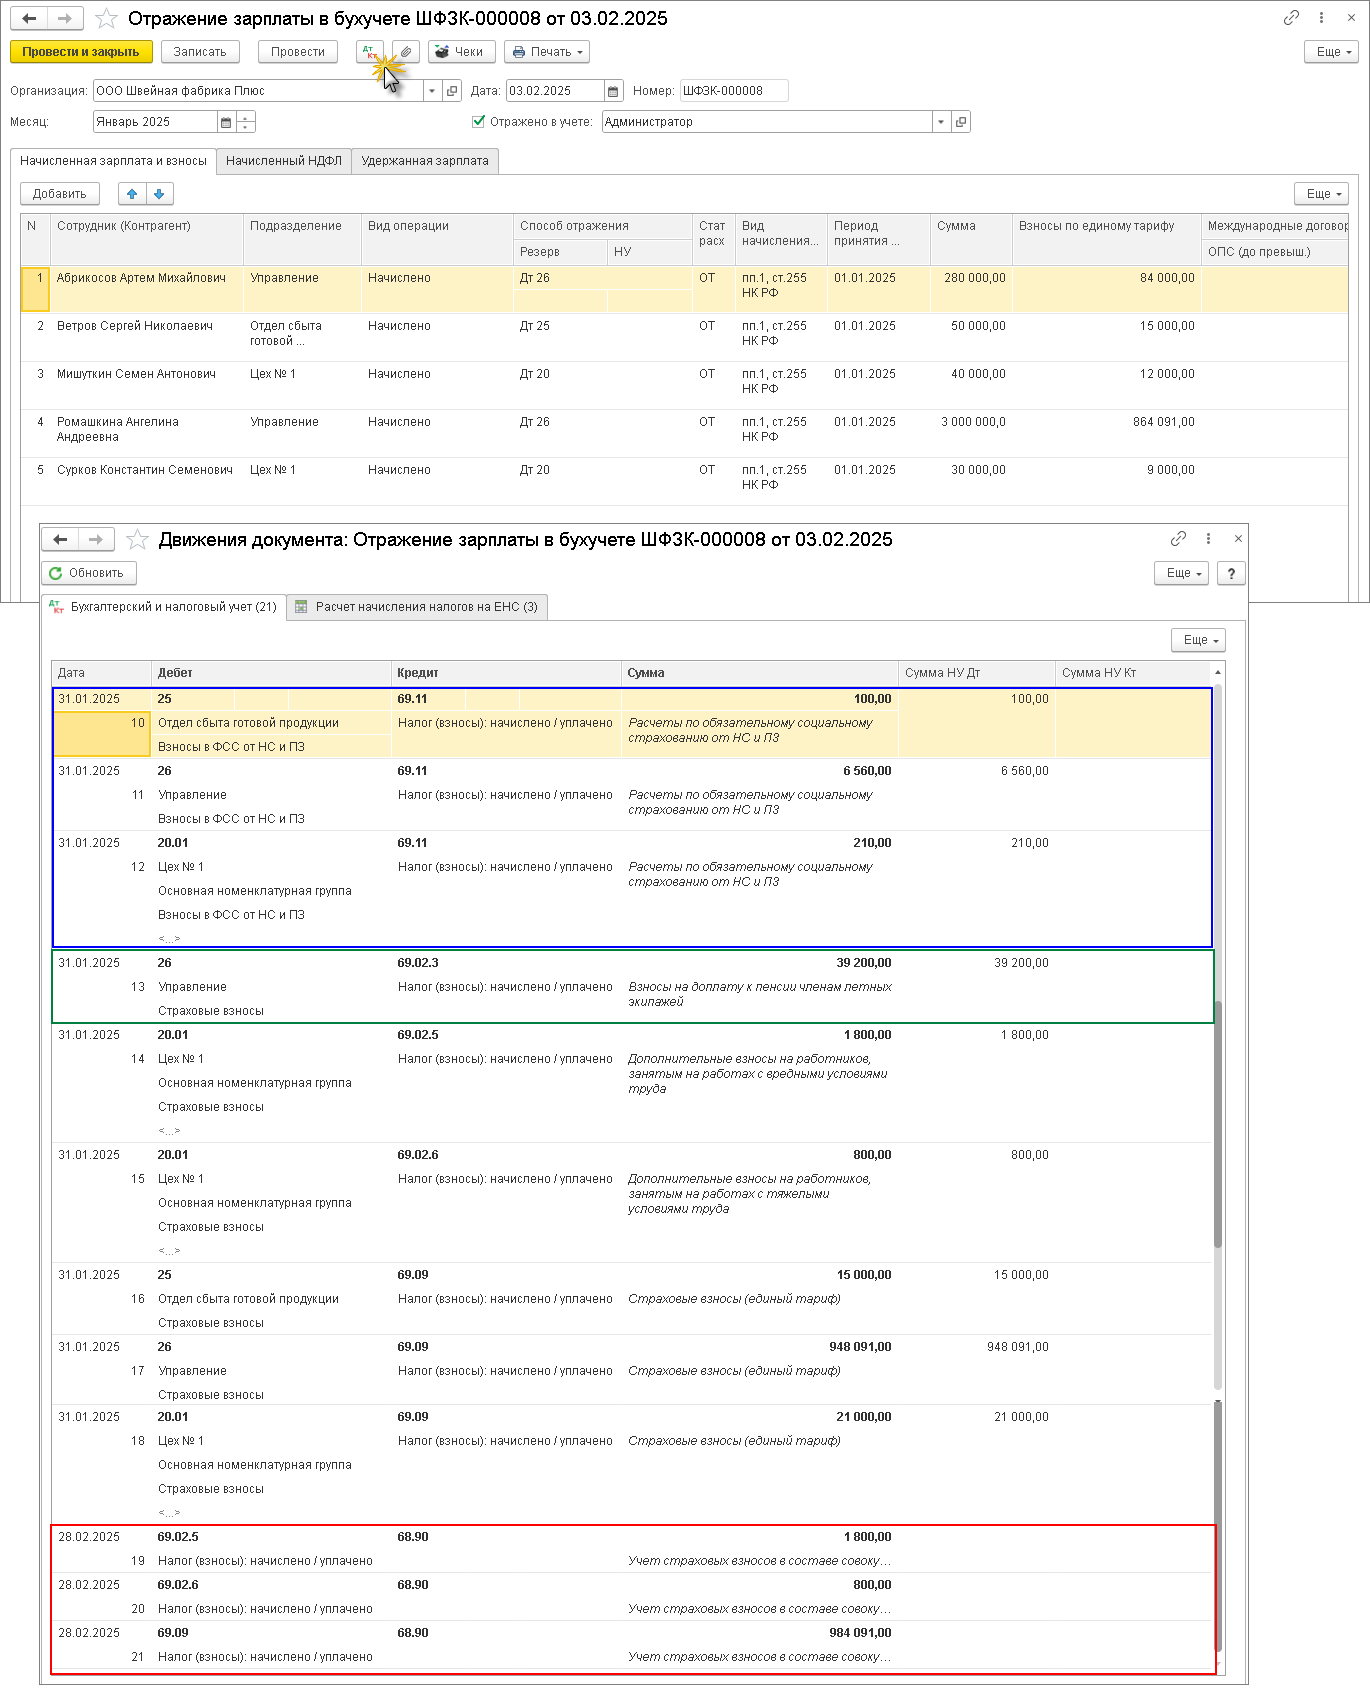Switch to the Удержанная зарплата tab
Viewport: 1370px width, 1690px height.
click(425, 161)
